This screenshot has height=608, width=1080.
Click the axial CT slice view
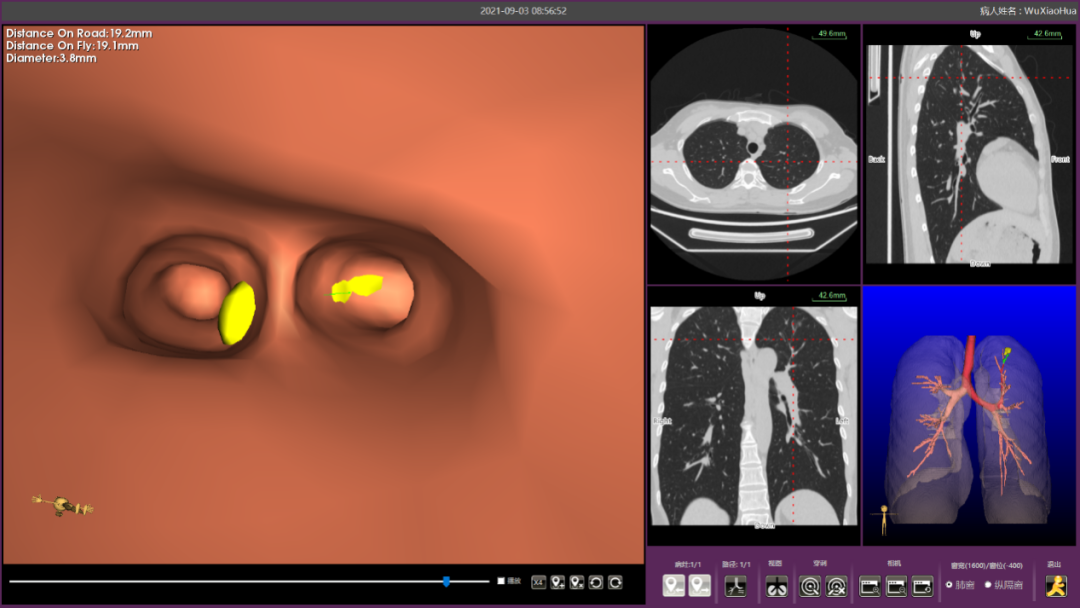click(x=754, y=154)
